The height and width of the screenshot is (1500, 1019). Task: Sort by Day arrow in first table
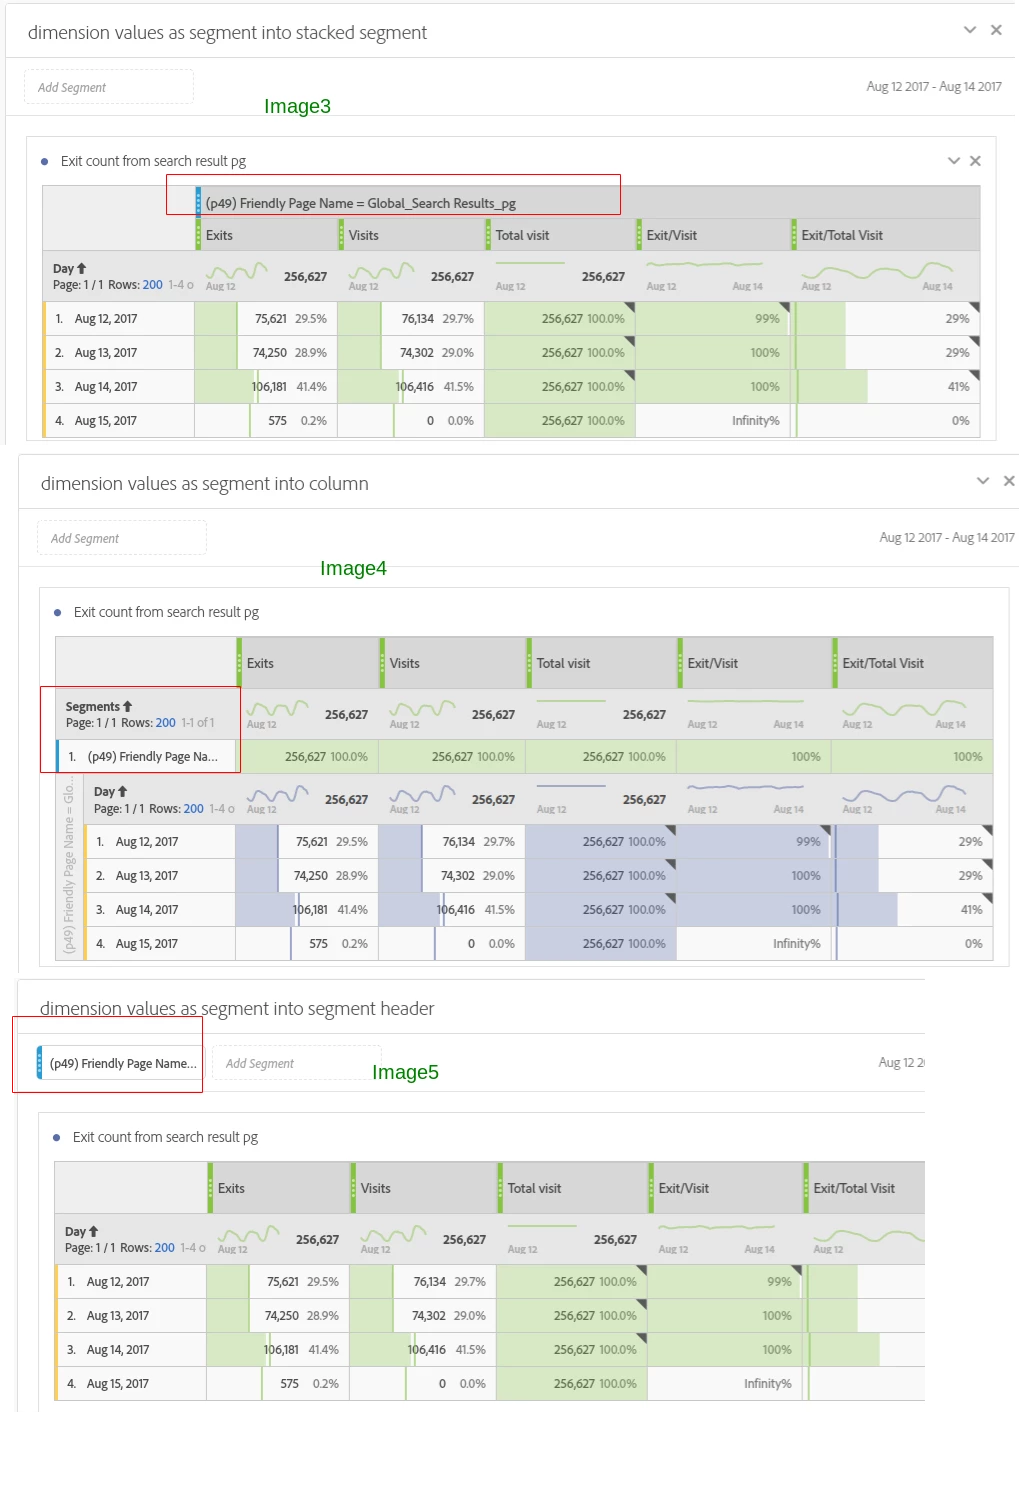pos(81,268)
